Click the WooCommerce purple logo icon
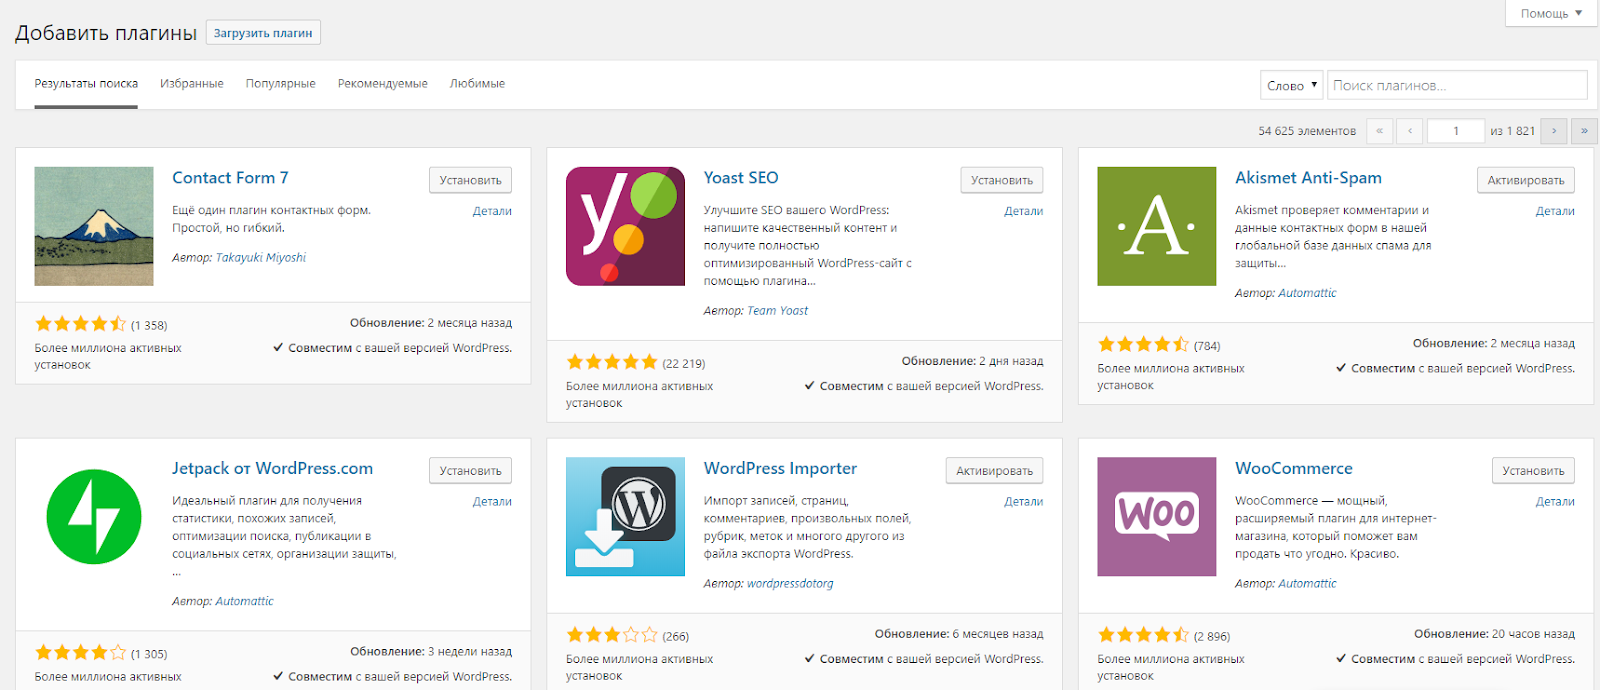 (x=1156, y=517)
